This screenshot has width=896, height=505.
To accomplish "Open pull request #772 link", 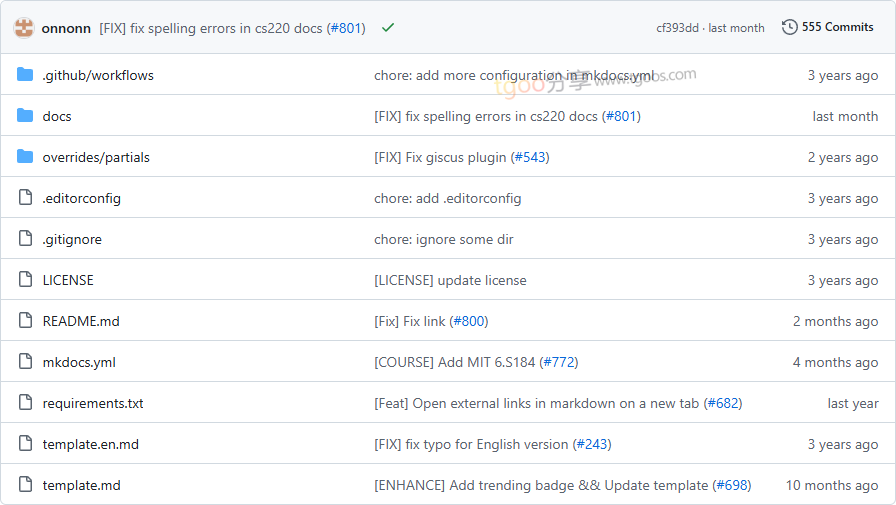I will 559,362.
